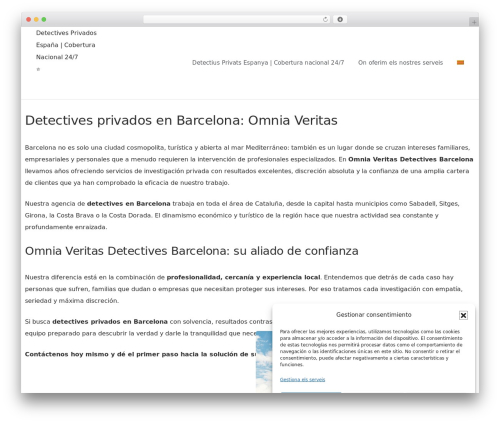Click the red close window dot

pos(29,20)
